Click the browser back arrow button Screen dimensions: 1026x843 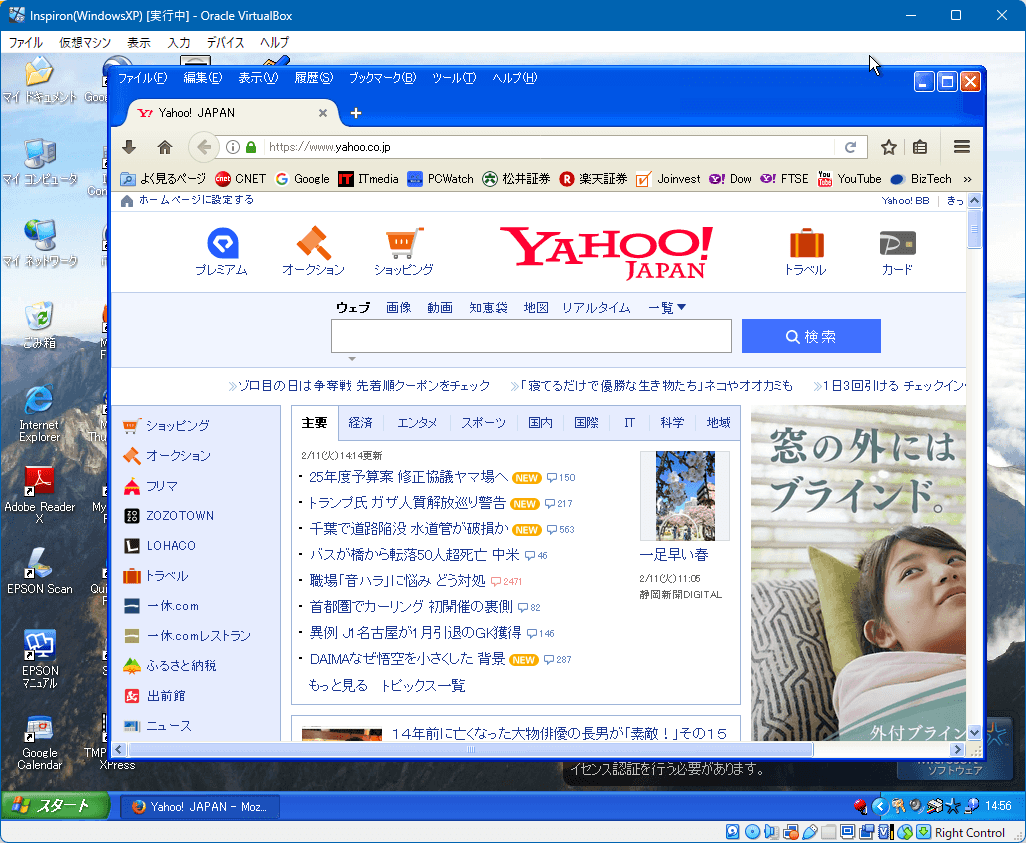pos(203,147)
